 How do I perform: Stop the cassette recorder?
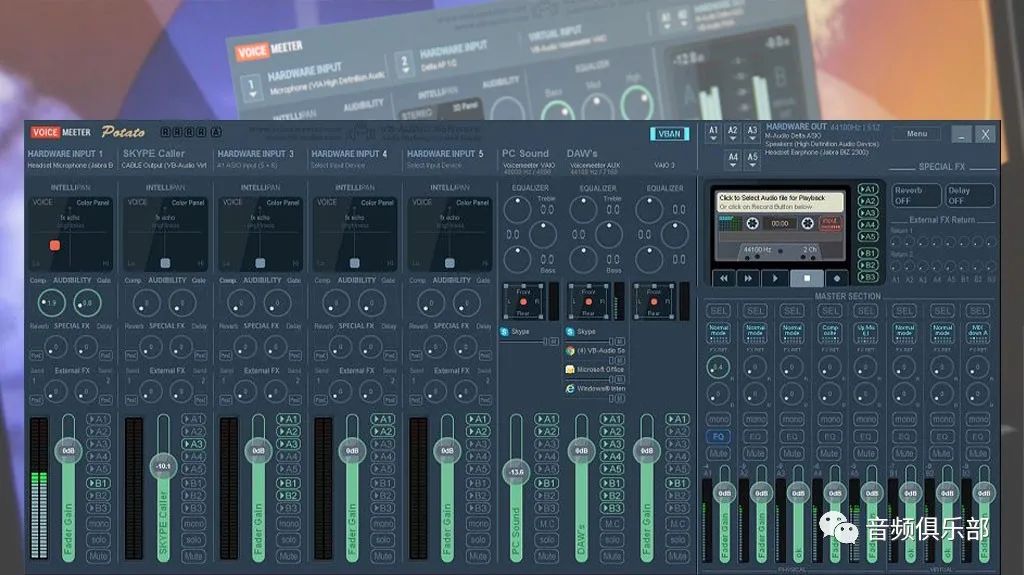(807, 278)
